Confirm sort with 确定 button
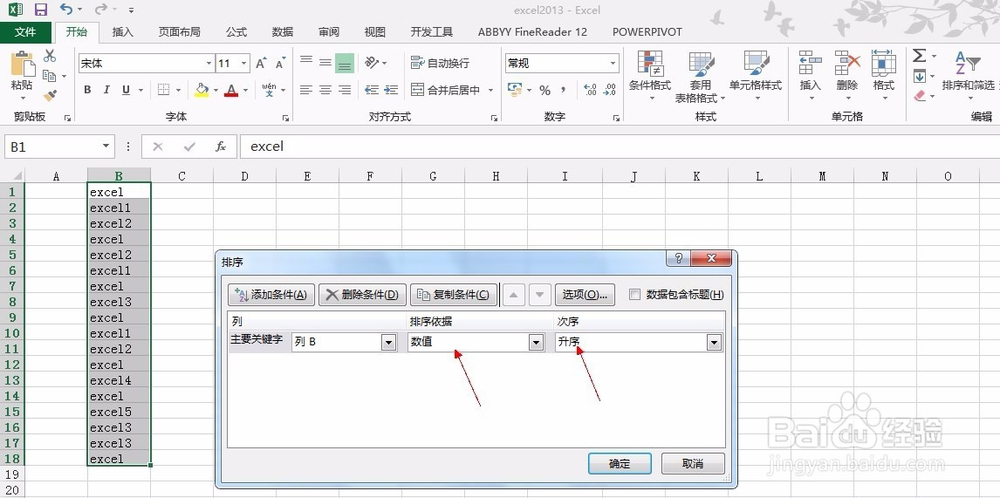Viewport: 1000px width, 498px height. tap(619, 464)
